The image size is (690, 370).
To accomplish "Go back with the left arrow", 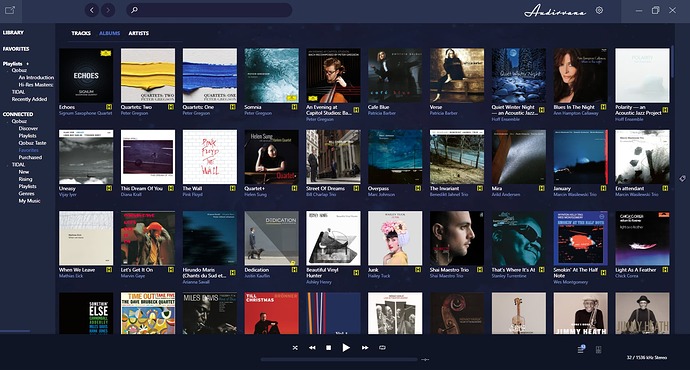I will pyautogui.click(x=92, y=10).
